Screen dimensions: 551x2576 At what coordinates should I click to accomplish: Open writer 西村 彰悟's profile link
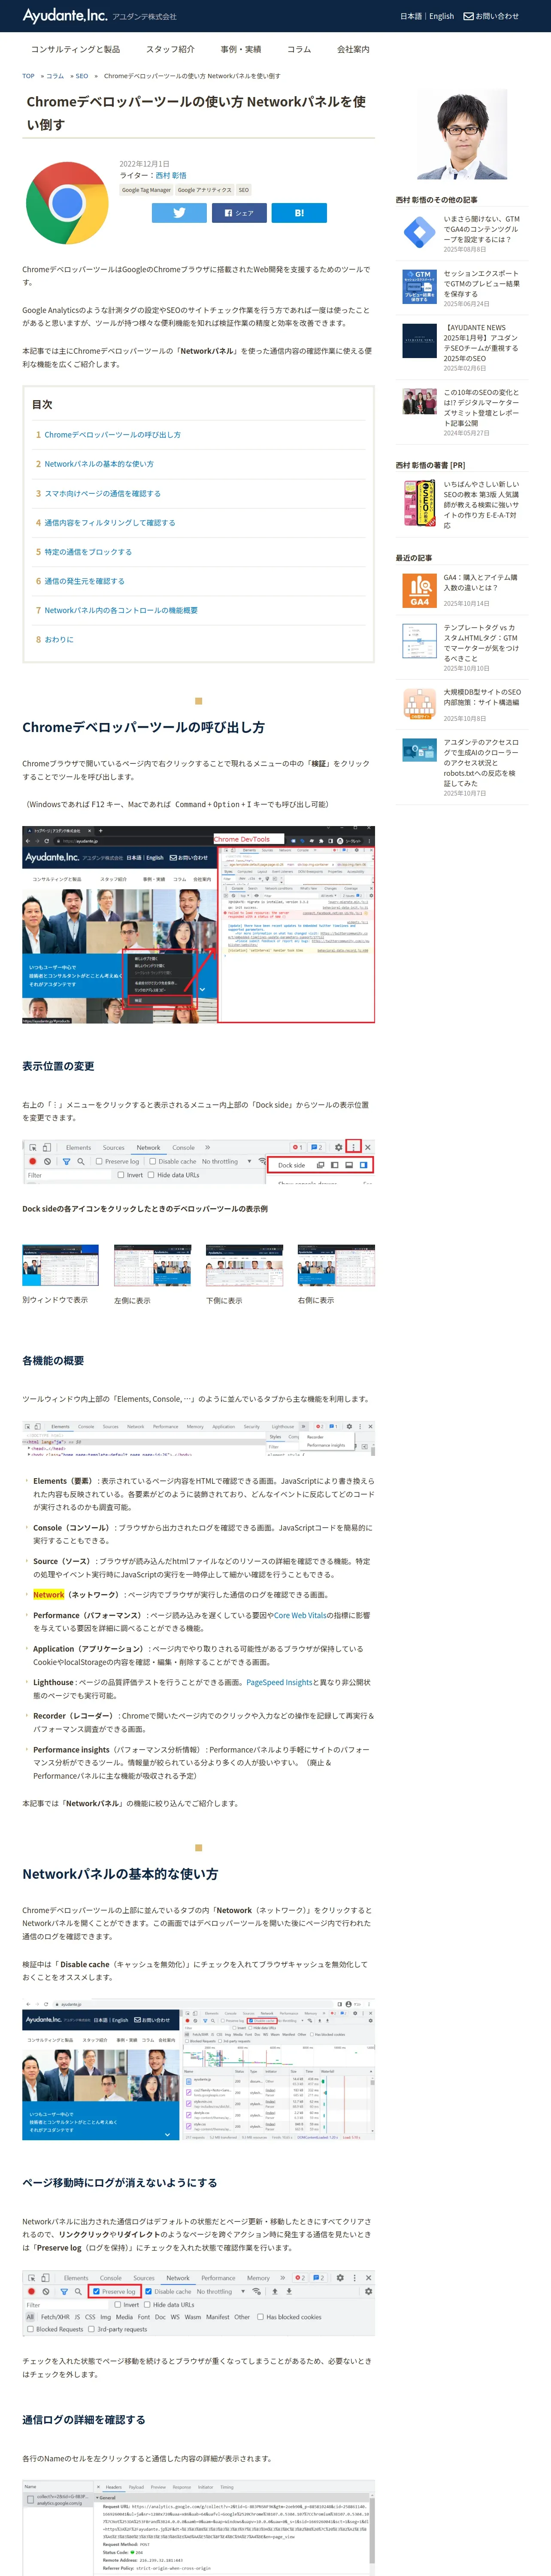point(170,175)
